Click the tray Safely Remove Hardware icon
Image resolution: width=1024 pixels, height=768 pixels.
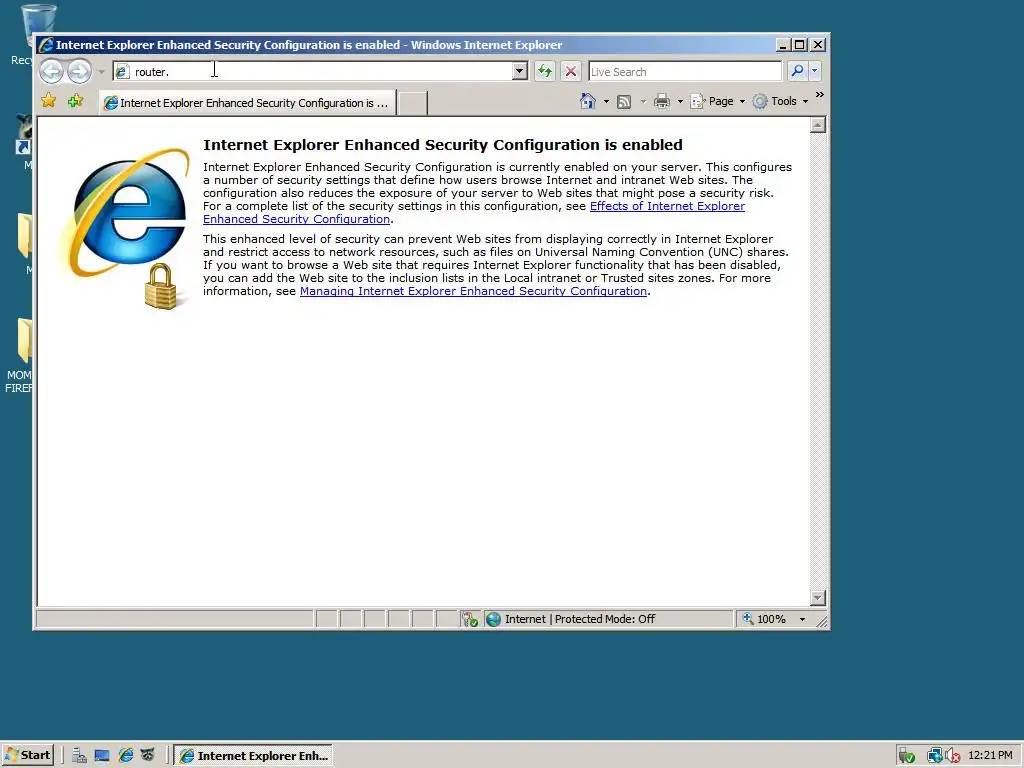(906, 756)
